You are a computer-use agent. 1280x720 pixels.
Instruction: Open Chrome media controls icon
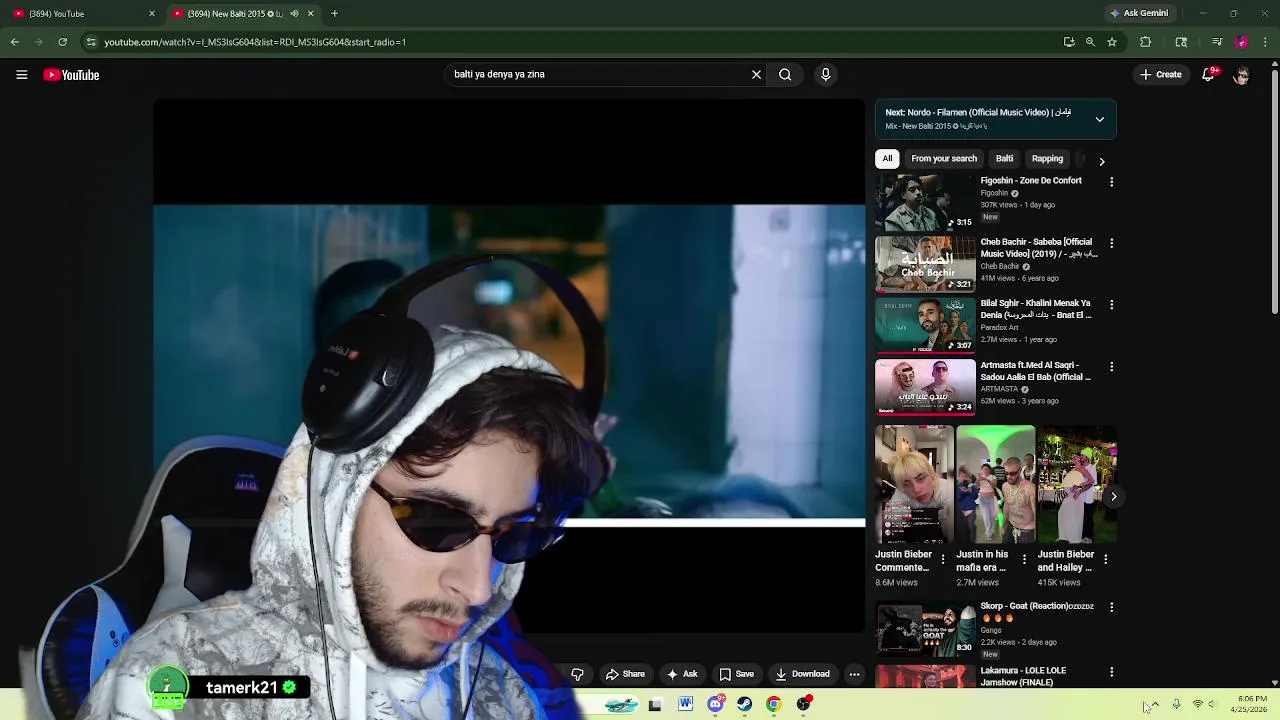pyautogui.click(x=1217, y=42)
